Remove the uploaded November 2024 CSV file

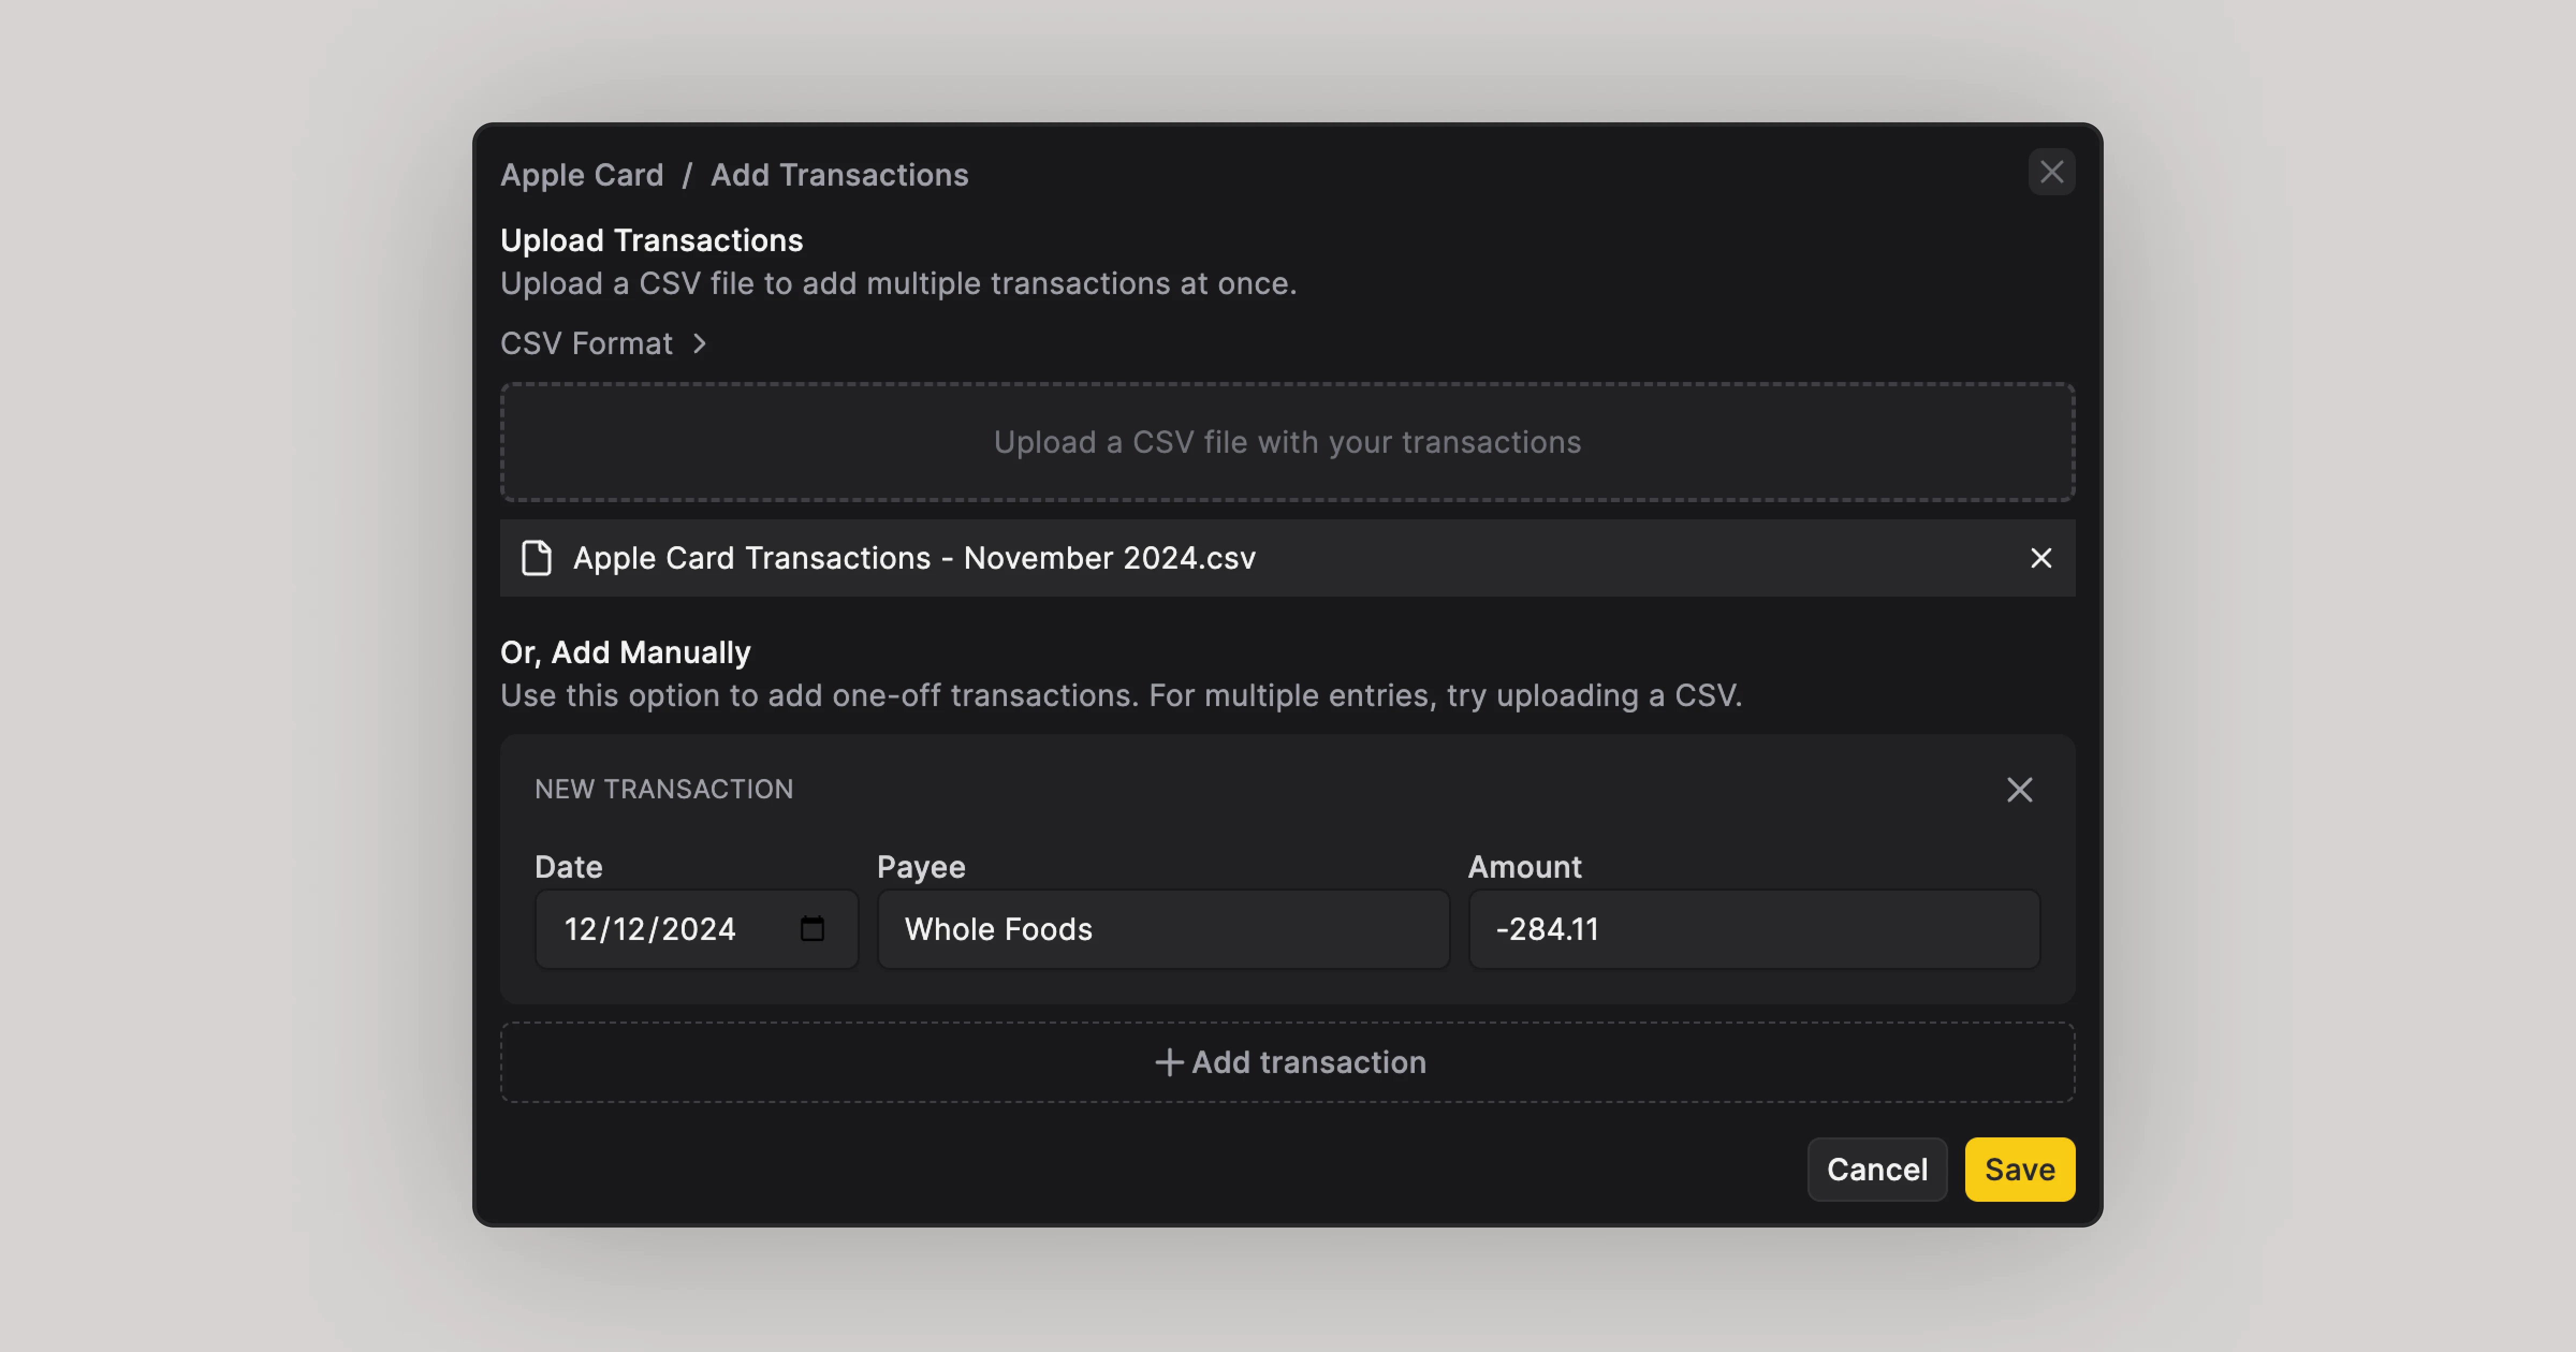(x=2041, y=559)
